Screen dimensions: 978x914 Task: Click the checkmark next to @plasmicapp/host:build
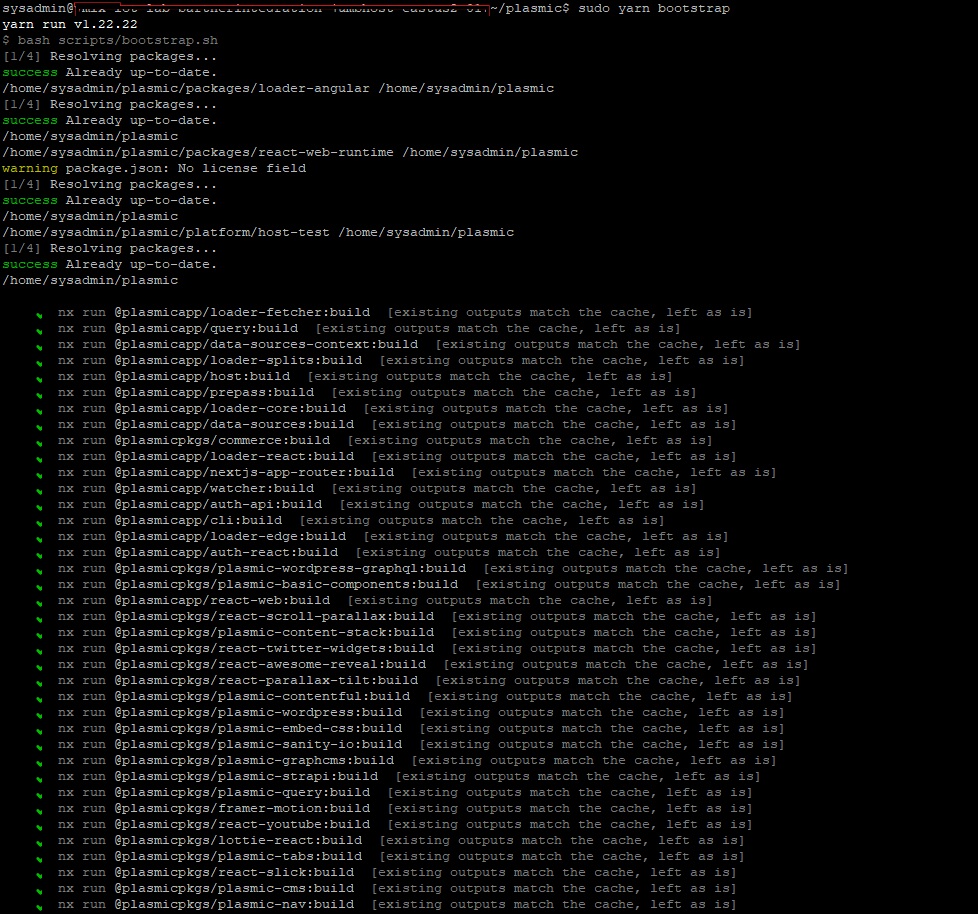tap(39, 378)
